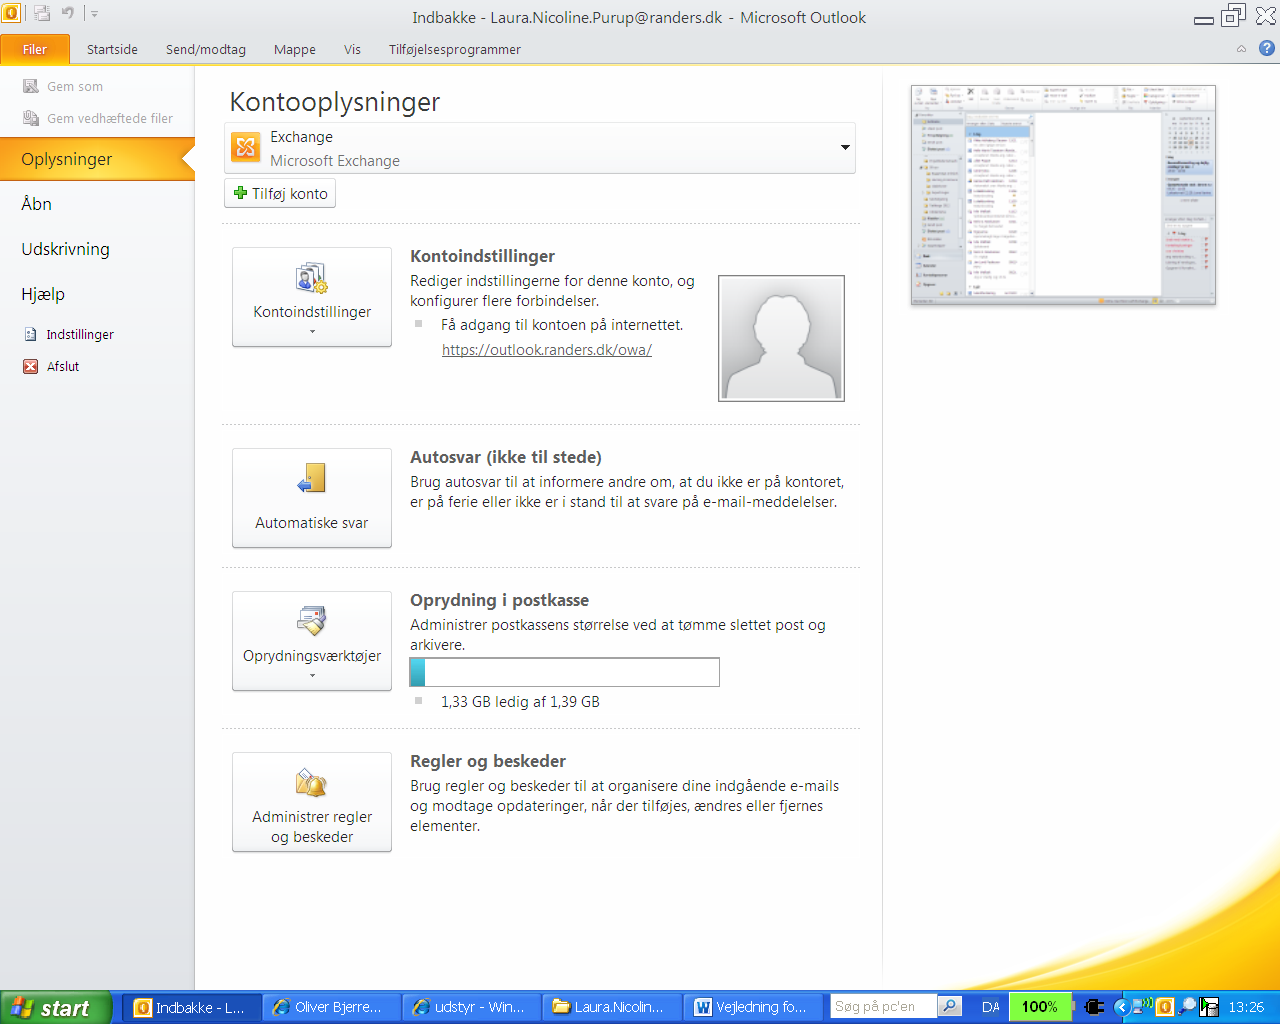Click the taskbar desktop search magnifier button
This screenshot has width=1280, height=1024.
(950, 1006)
